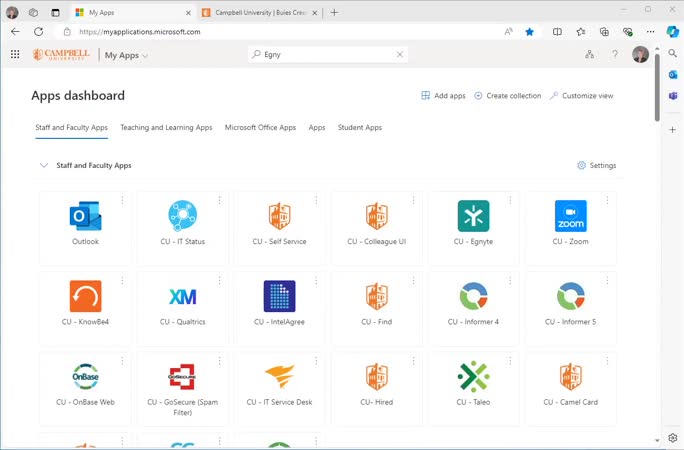Click the Create collection button
The width and height of the screenshot is (684, 450).
(507, 96)
